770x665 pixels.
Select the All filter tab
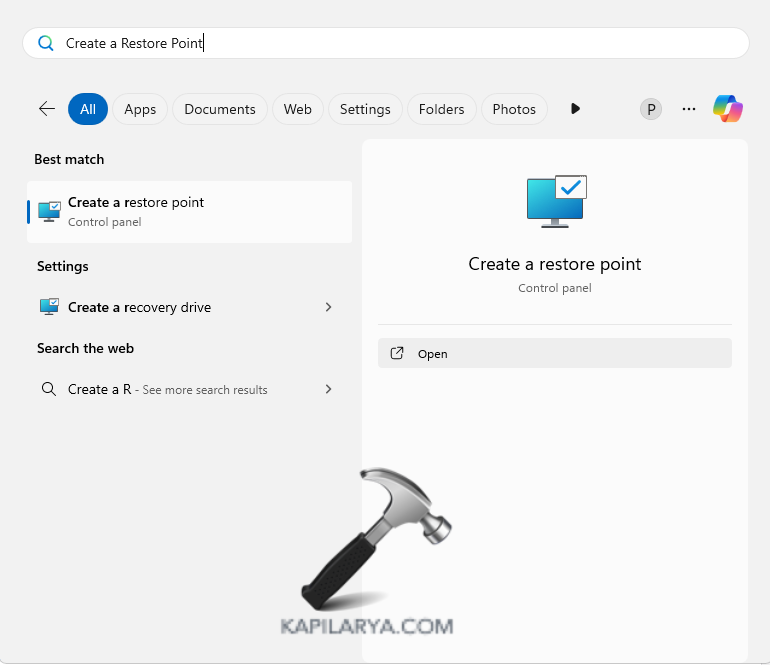[88, 109]
